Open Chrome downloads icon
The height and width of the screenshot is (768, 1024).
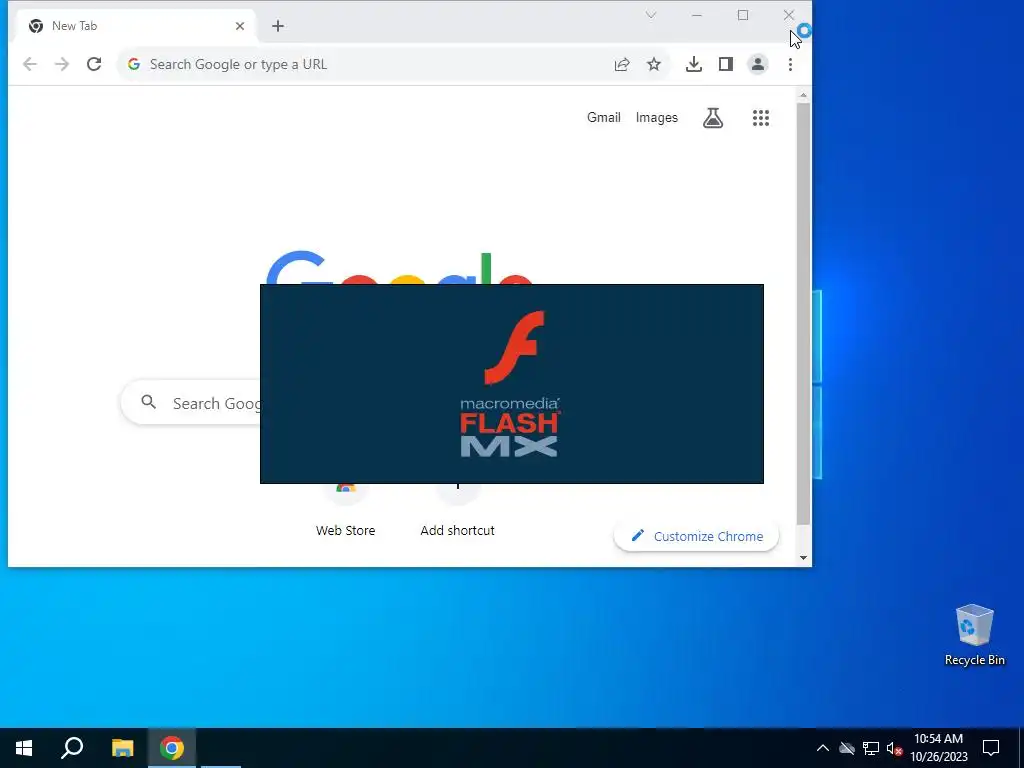pyautogui.click(x=694, y=64)
